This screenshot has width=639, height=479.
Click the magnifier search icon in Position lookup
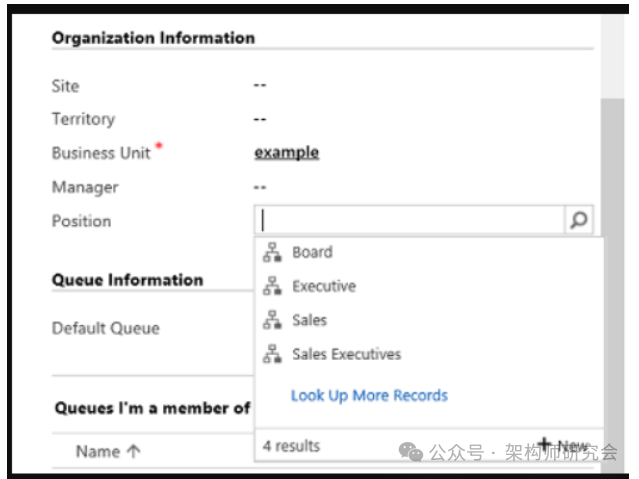click(x=578, y=221)
